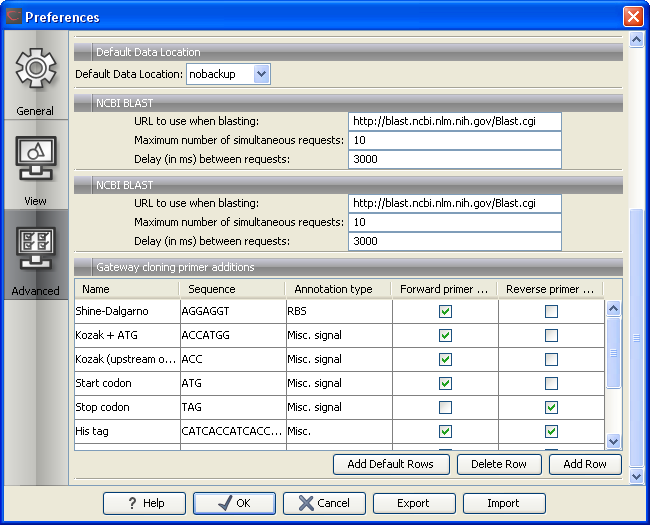Uncheck Forward primer for Start codon

click(445, 384)
